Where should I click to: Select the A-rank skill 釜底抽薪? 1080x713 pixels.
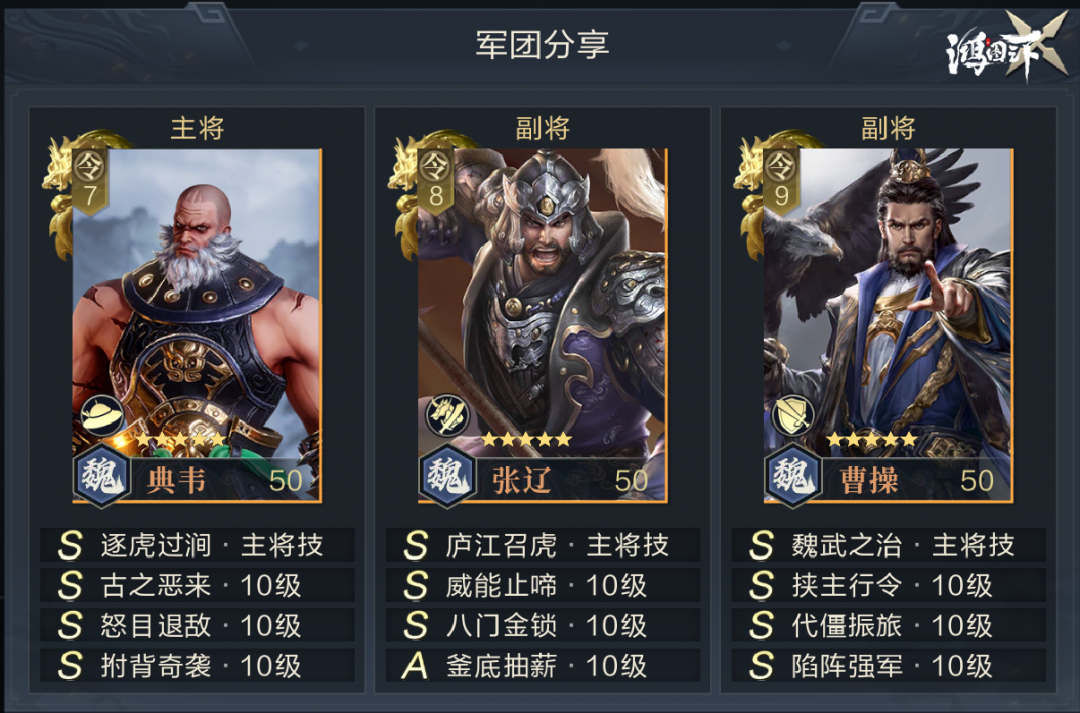[x=543, y=665]
